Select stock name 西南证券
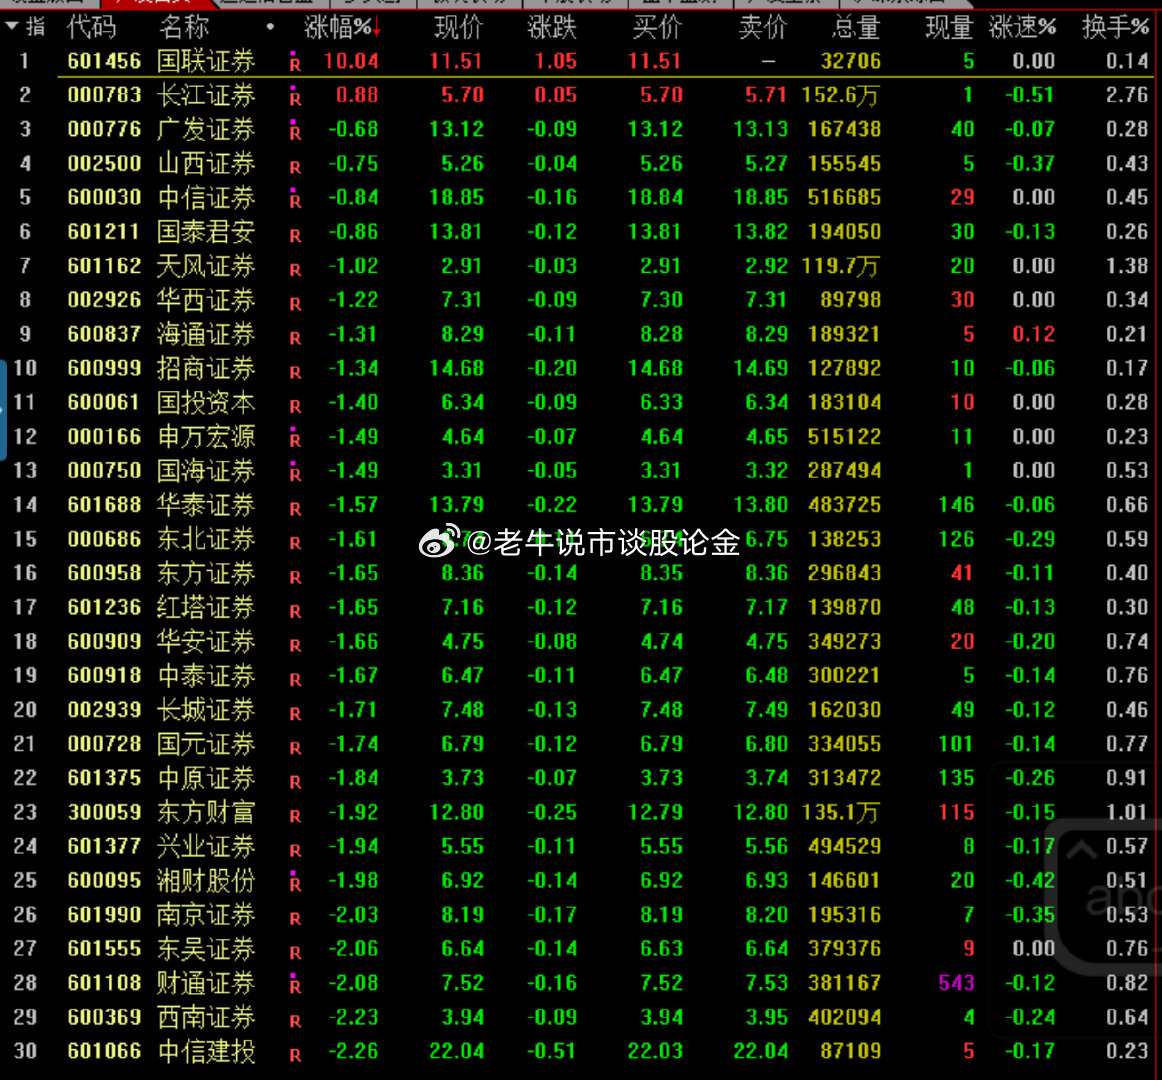Image resolution: width=1162 pixels, height=1080 pixels. click(x=206, y=1017)
